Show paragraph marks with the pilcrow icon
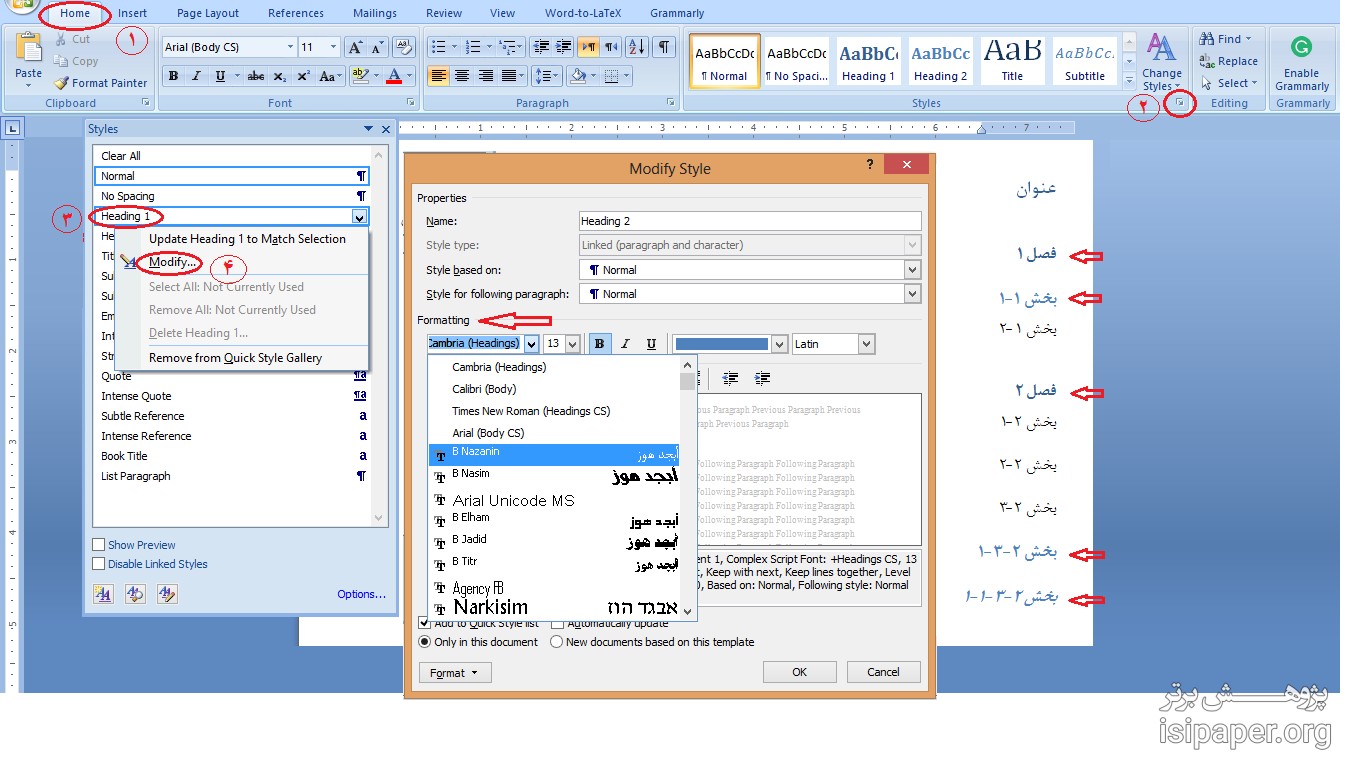The height and width of the screenshot is (768, 1366). click(x=664, y=47)
